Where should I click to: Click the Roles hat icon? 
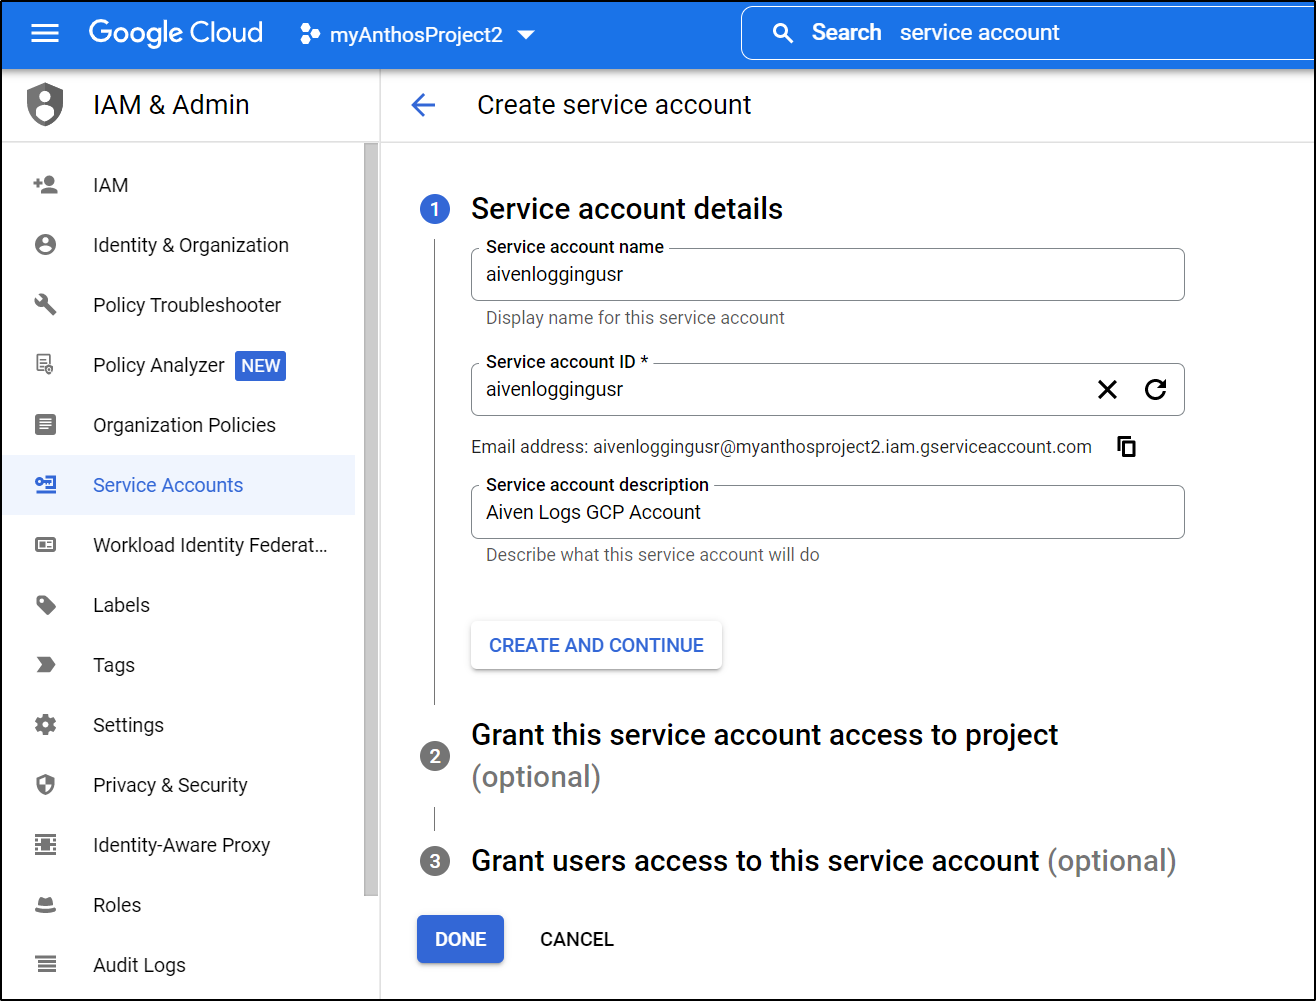(x=45, y=905)
